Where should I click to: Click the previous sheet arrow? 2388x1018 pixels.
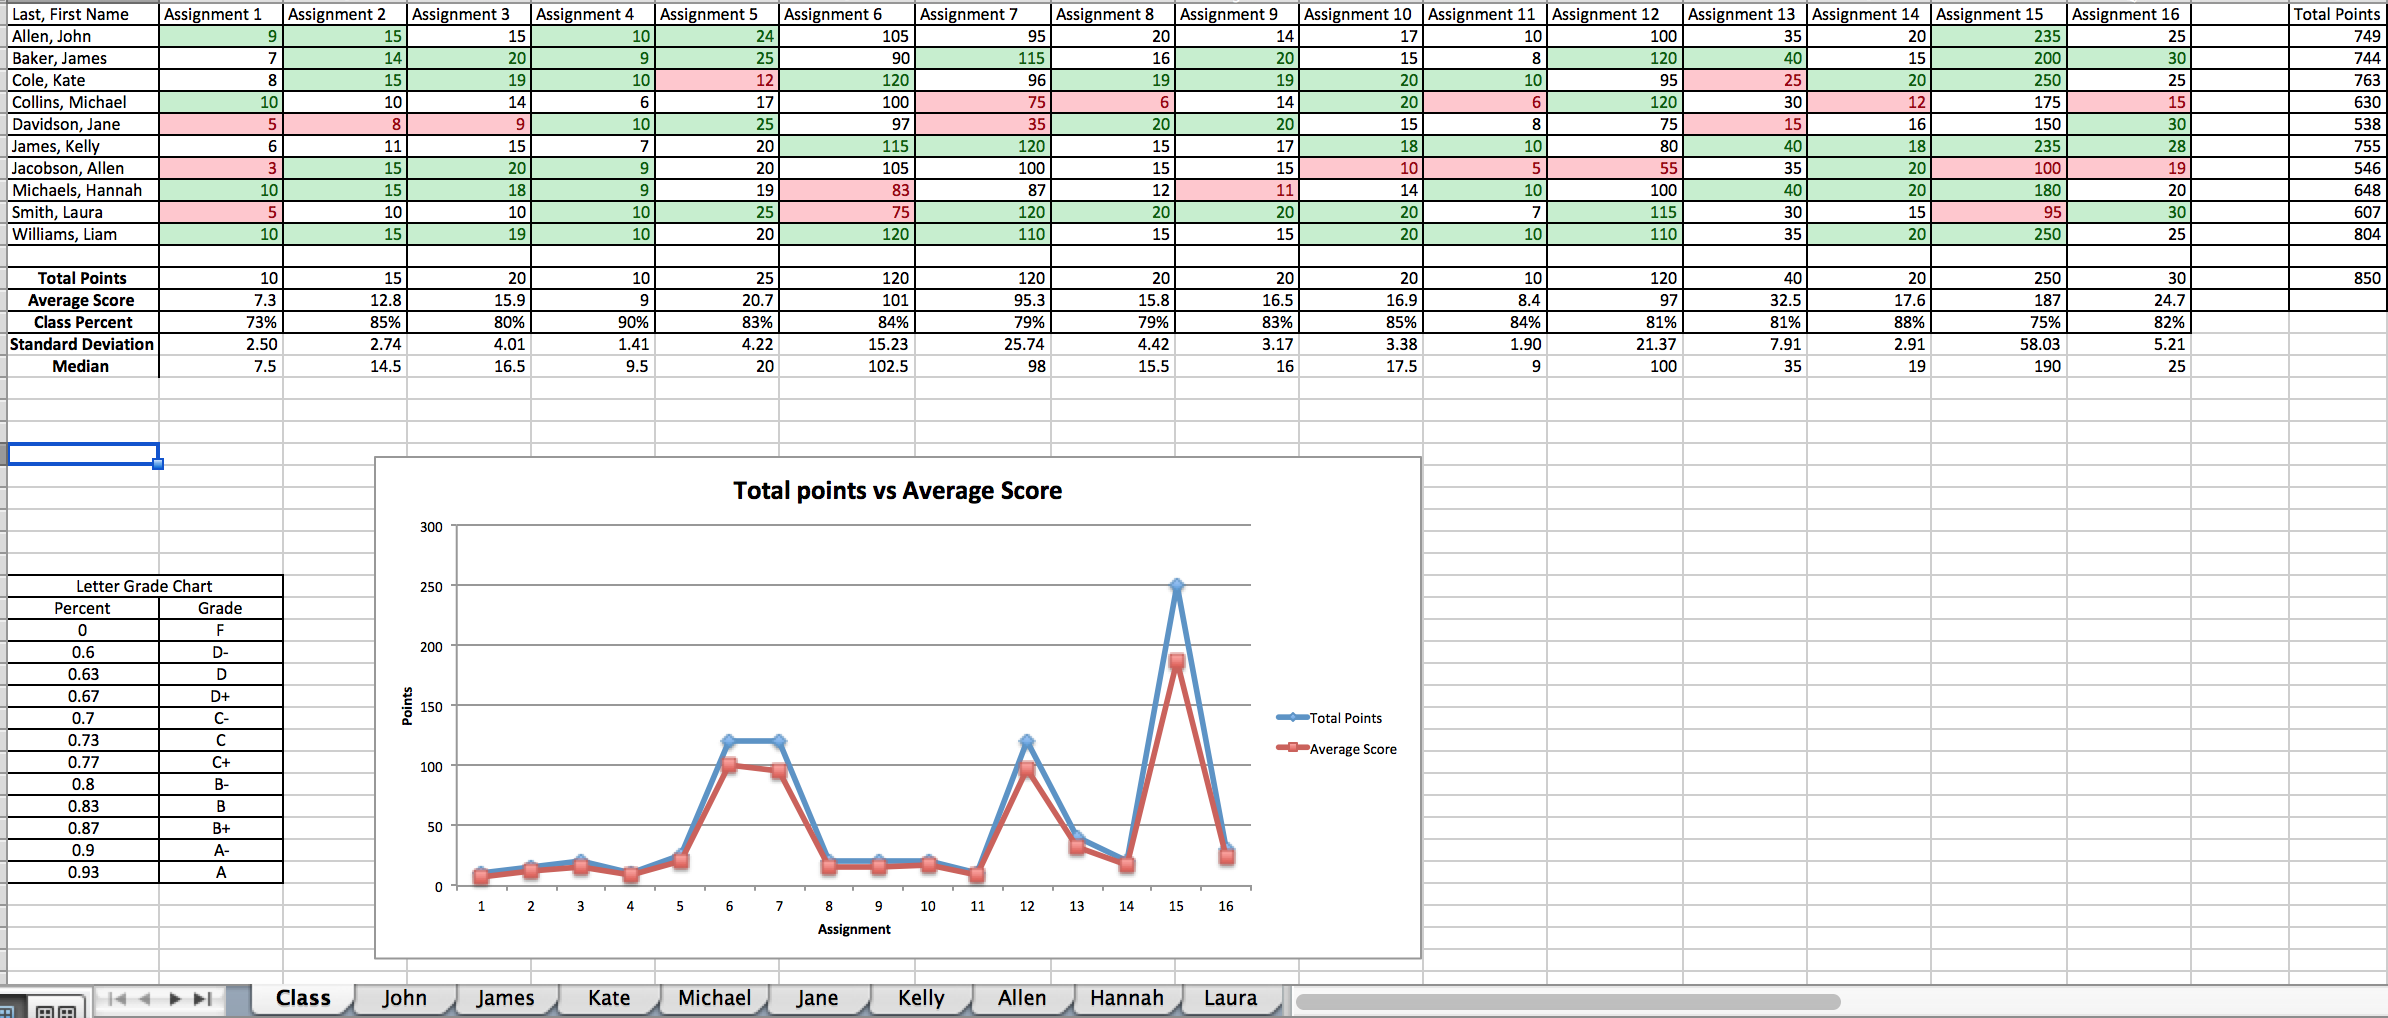[x=146, y=998]
